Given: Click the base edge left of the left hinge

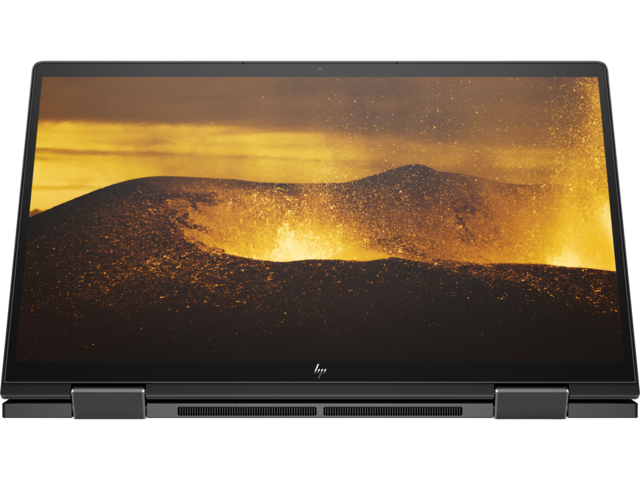Looking at the screenshot, I should click(35, 408).
